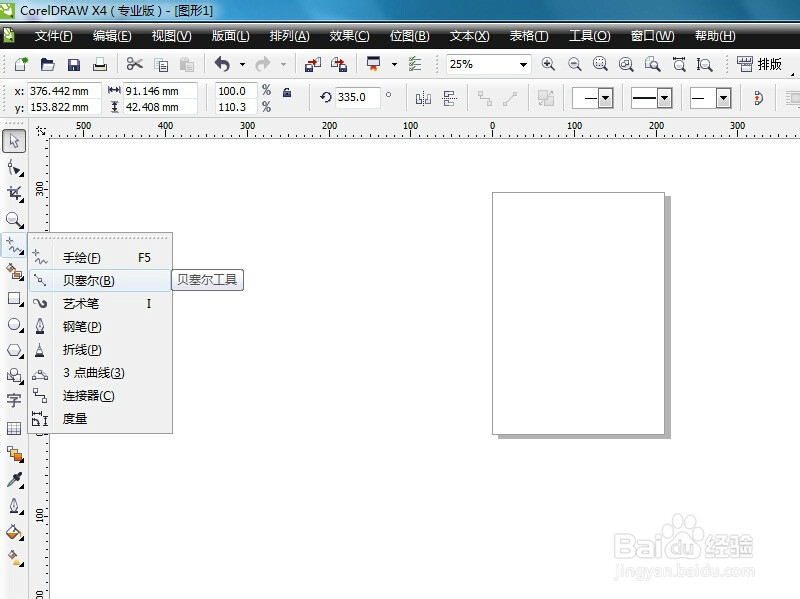Select the Eyedropper tool
This screenshot has height=599, width=800.
point(14,480)
